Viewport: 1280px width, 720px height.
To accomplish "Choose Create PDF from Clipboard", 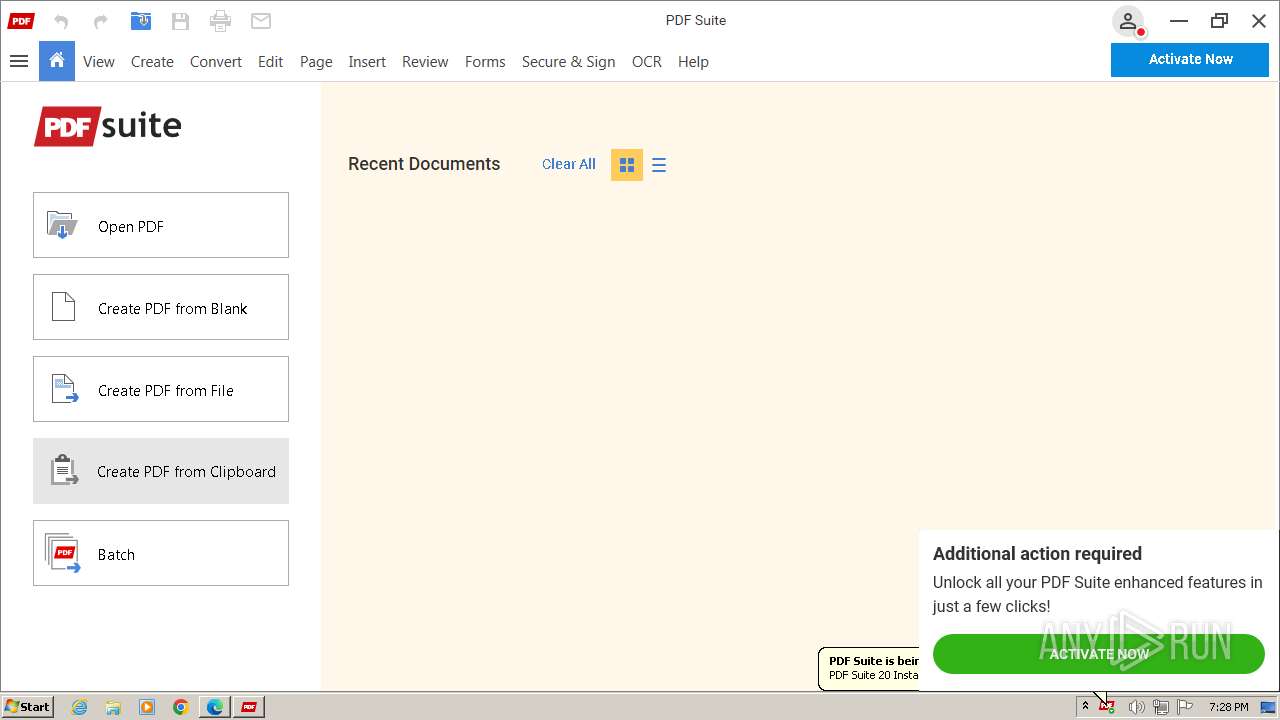I will [x=161, y=471].
